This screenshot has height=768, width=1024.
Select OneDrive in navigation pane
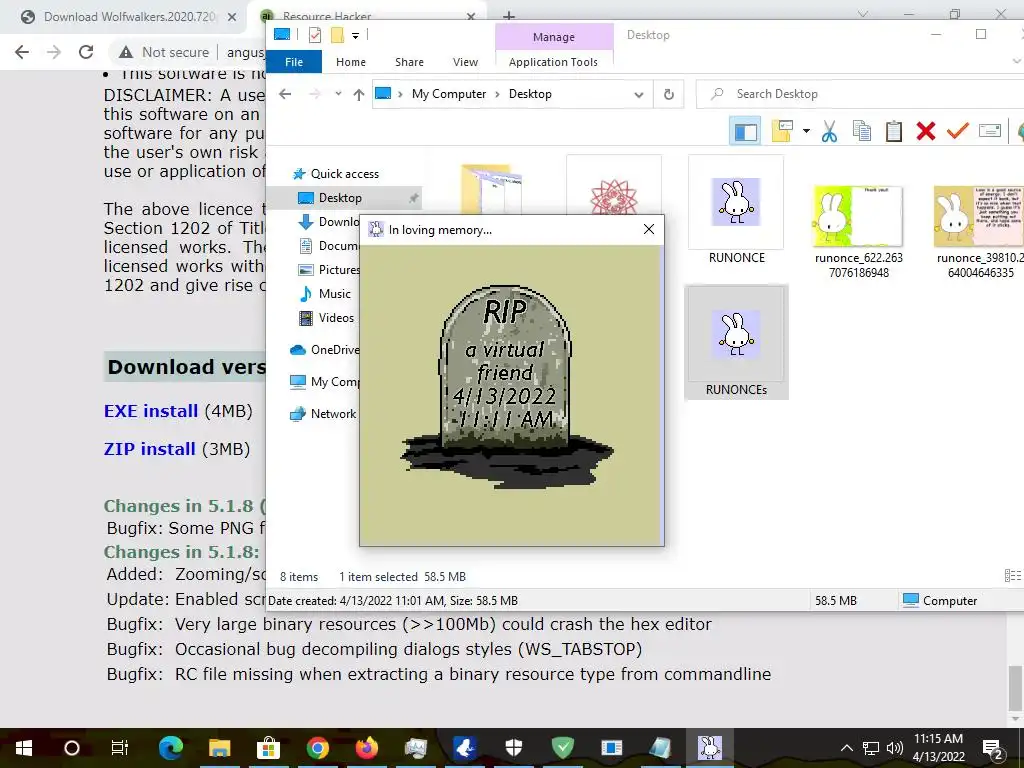325,350
